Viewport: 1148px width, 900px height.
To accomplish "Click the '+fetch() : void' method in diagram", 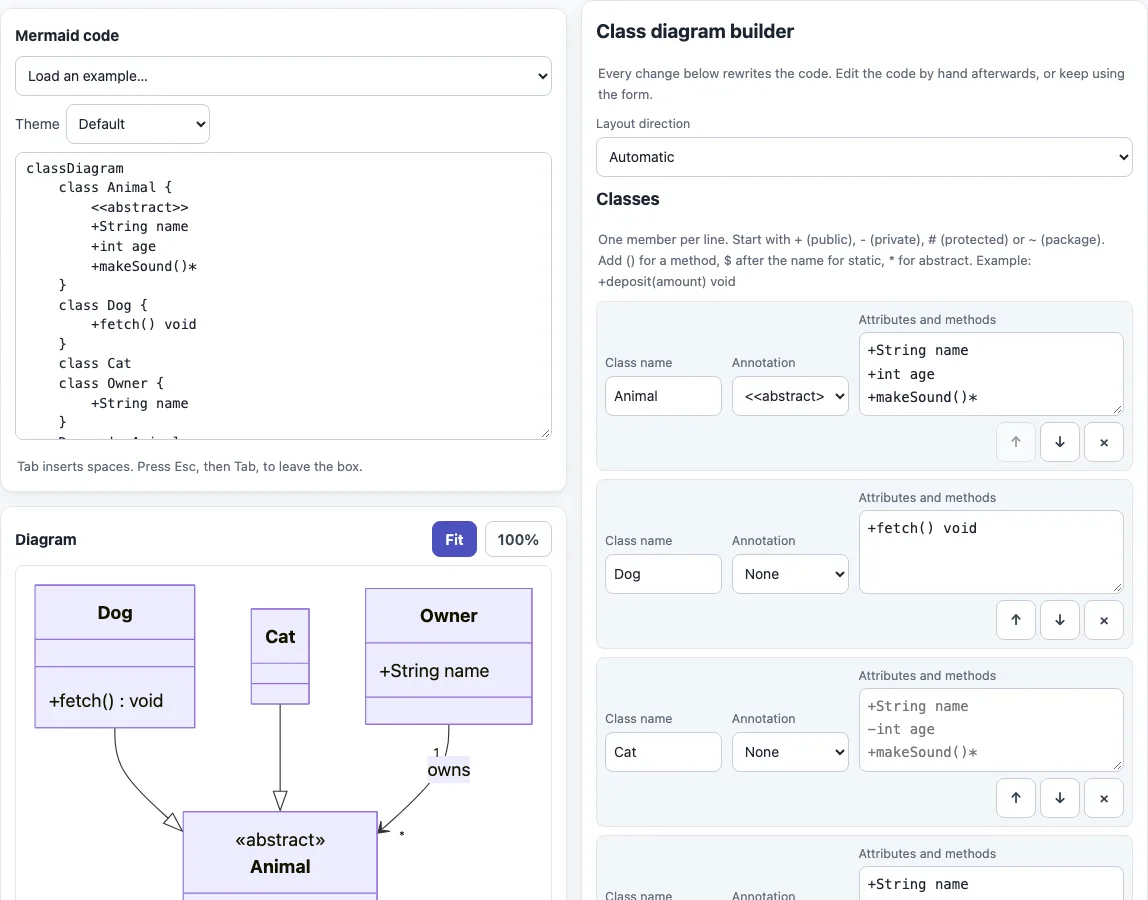I will (x=106, y=701).
